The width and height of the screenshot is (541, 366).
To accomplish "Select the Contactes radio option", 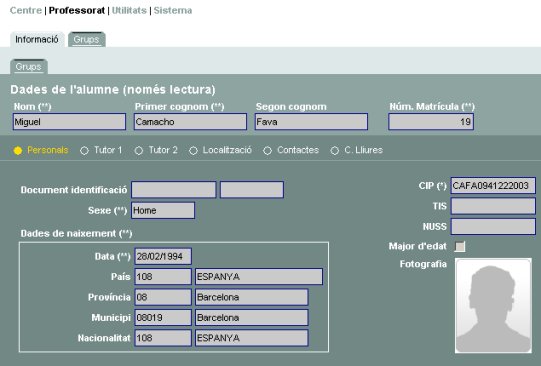I will (x=267, y=150).
